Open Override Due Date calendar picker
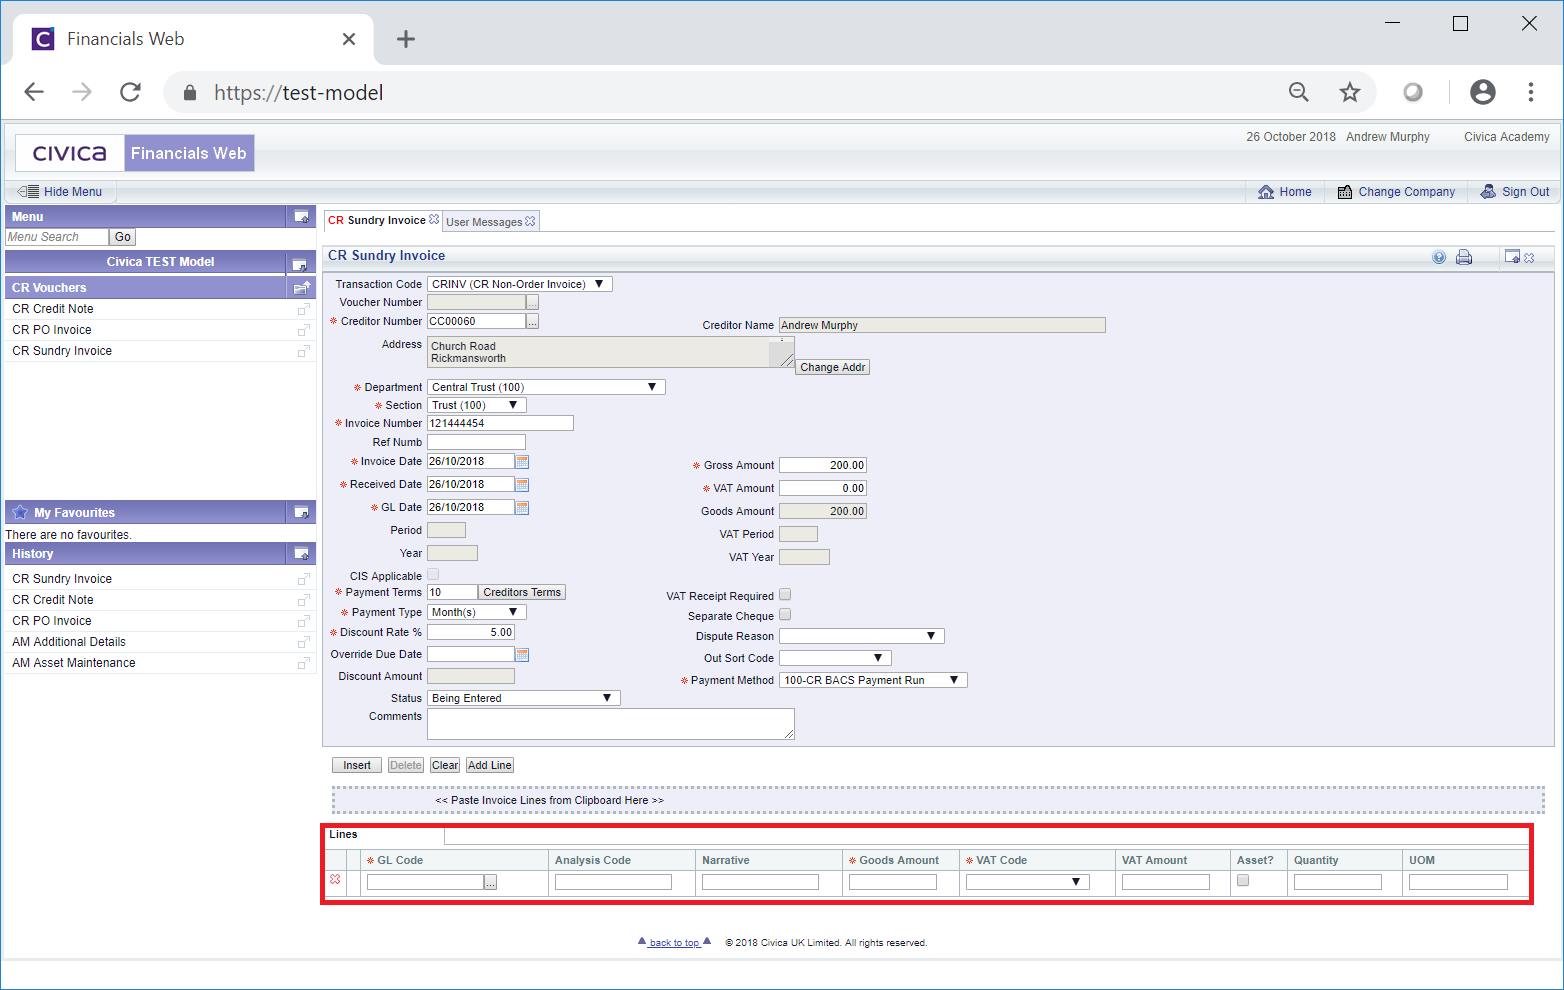Viewport: 1564px width, 990px height. coord(522,655)
